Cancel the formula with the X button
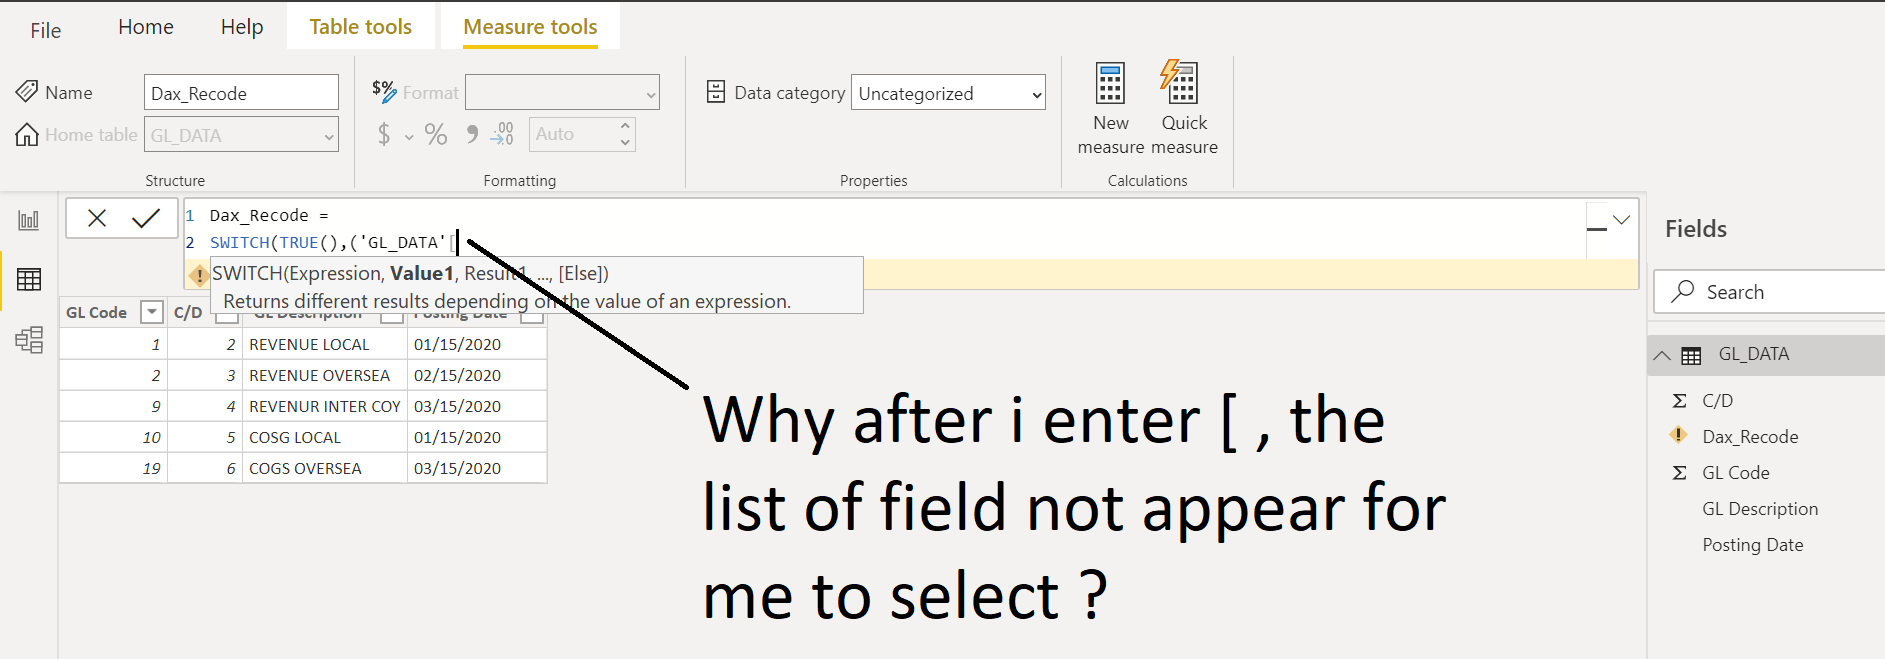Viewport: 1885px width, 659px height. coord(97,218)
